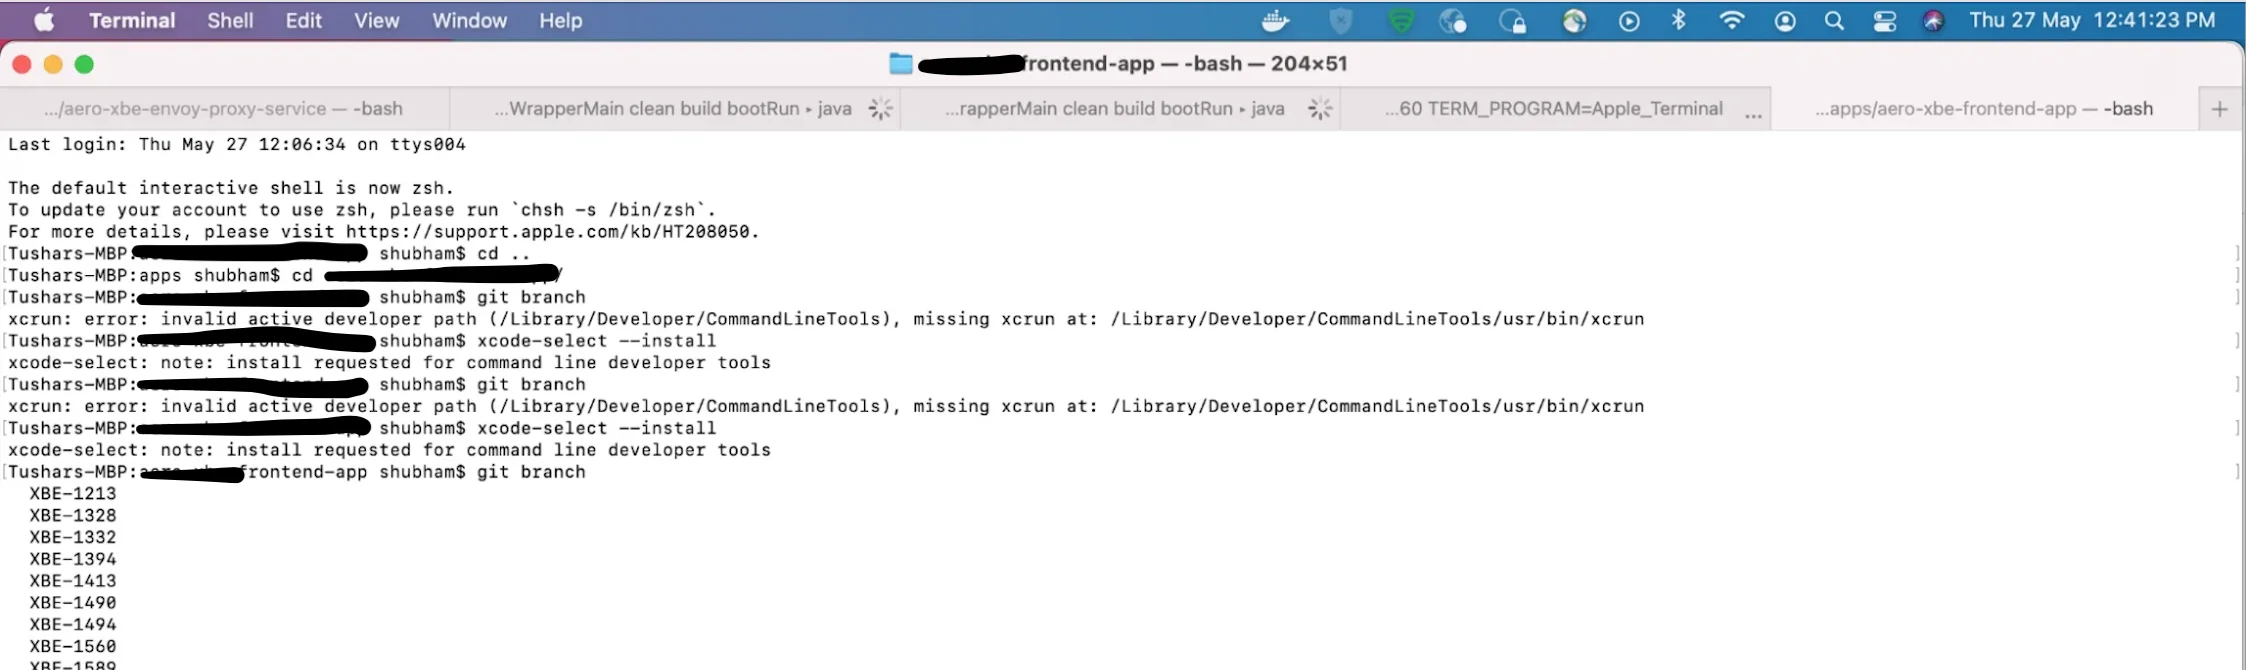Click the 'chsh -s /bin/zsh' command text
The image size is (2246, 670).
(x=607, y=210)
